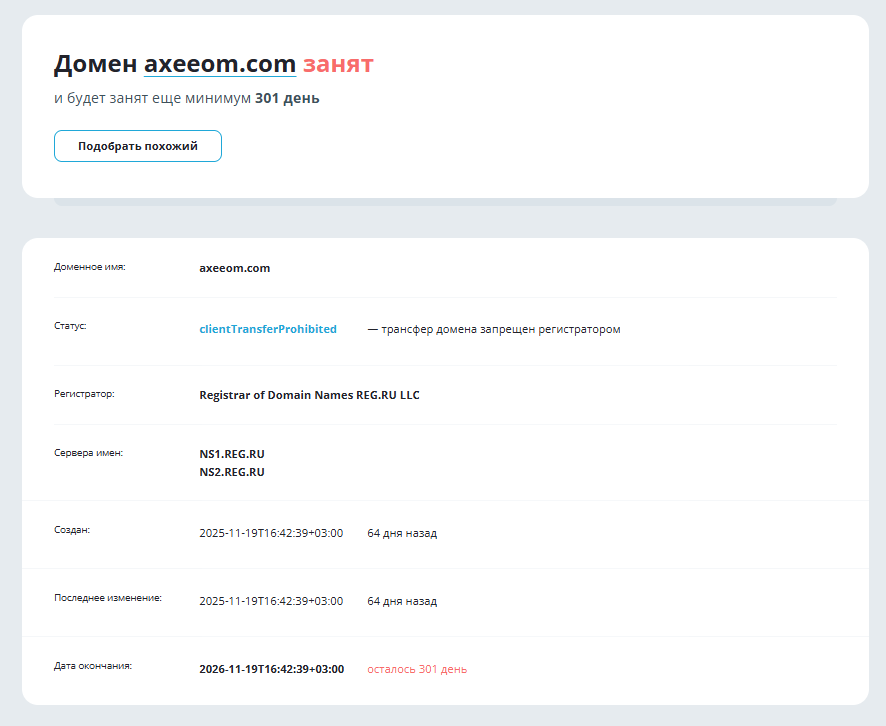
Task: Click the NS2.REG.RU nameserver entry
Action: [231, 471]
